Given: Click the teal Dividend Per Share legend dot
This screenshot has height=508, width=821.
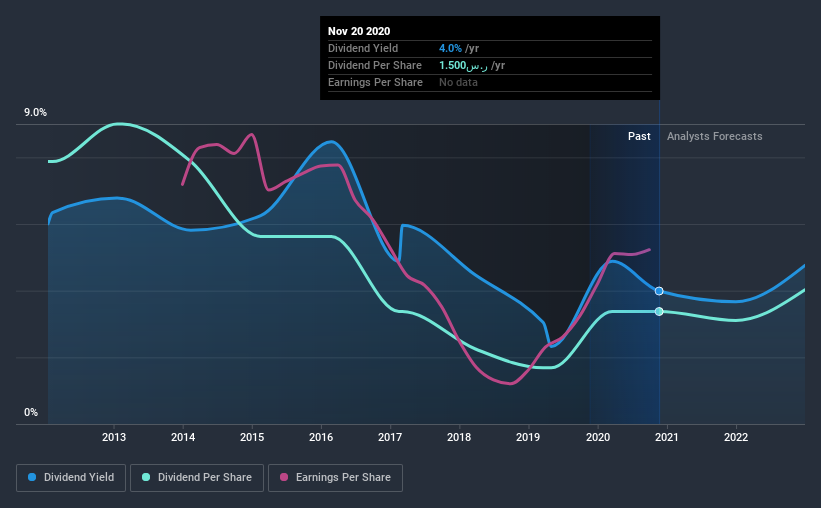Looking at the screenshot, I should tap(146, 477).
